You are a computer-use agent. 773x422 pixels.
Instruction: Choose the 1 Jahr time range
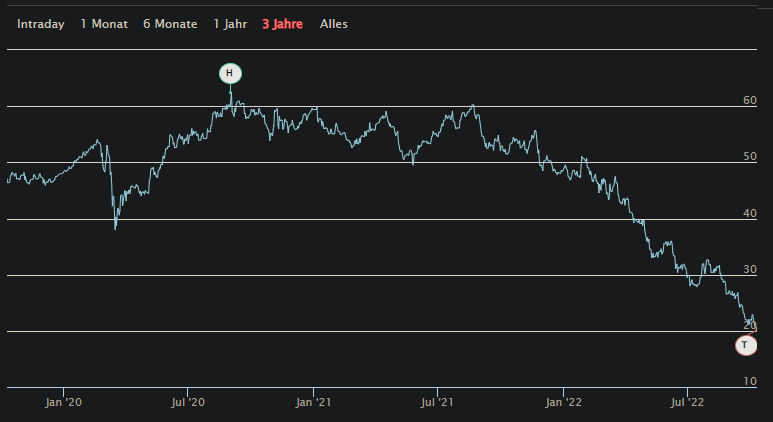coord(230,24)
